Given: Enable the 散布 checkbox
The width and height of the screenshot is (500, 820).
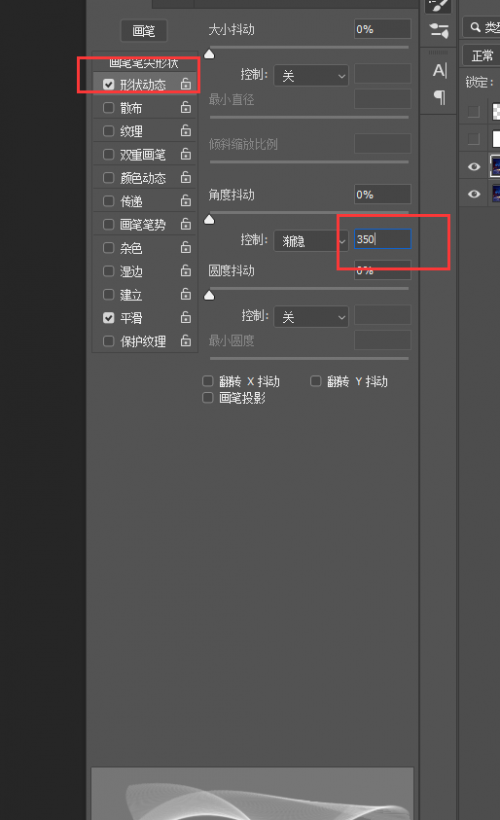Looking at the screenshot, I should (x=109, y=108).
